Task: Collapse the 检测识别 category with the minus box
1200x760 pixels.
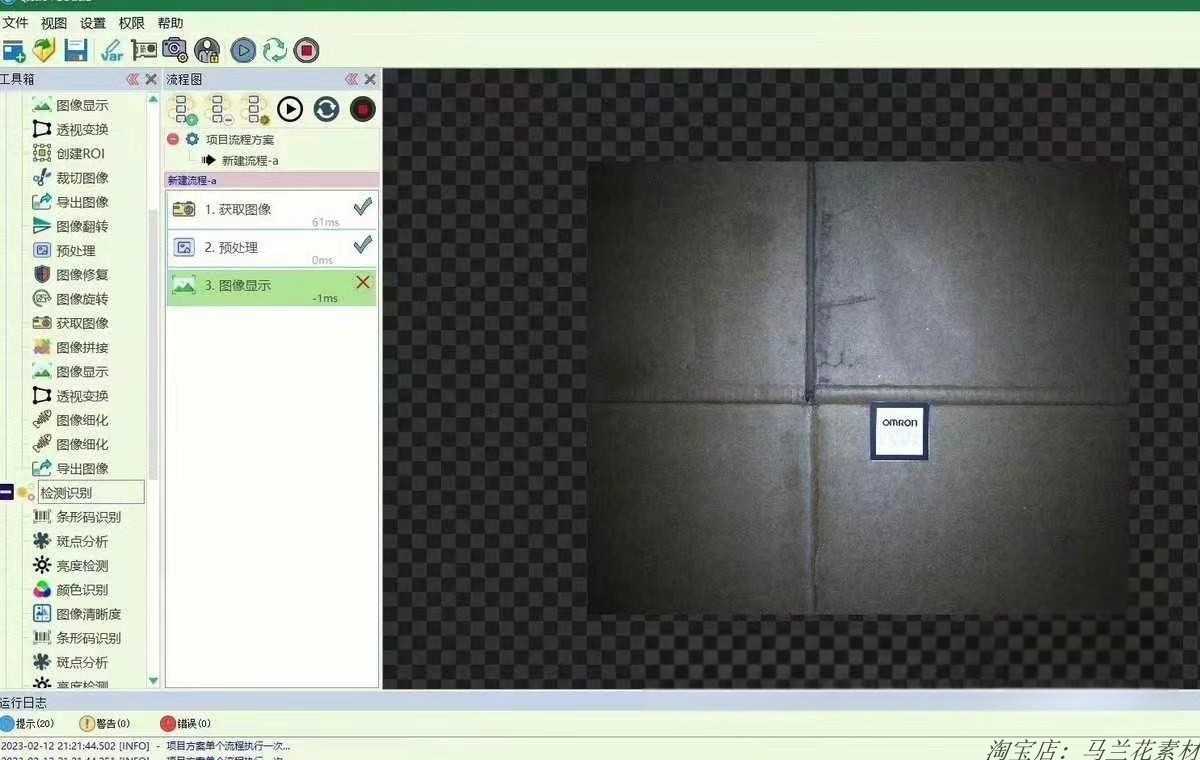Action: pos(6,492)
